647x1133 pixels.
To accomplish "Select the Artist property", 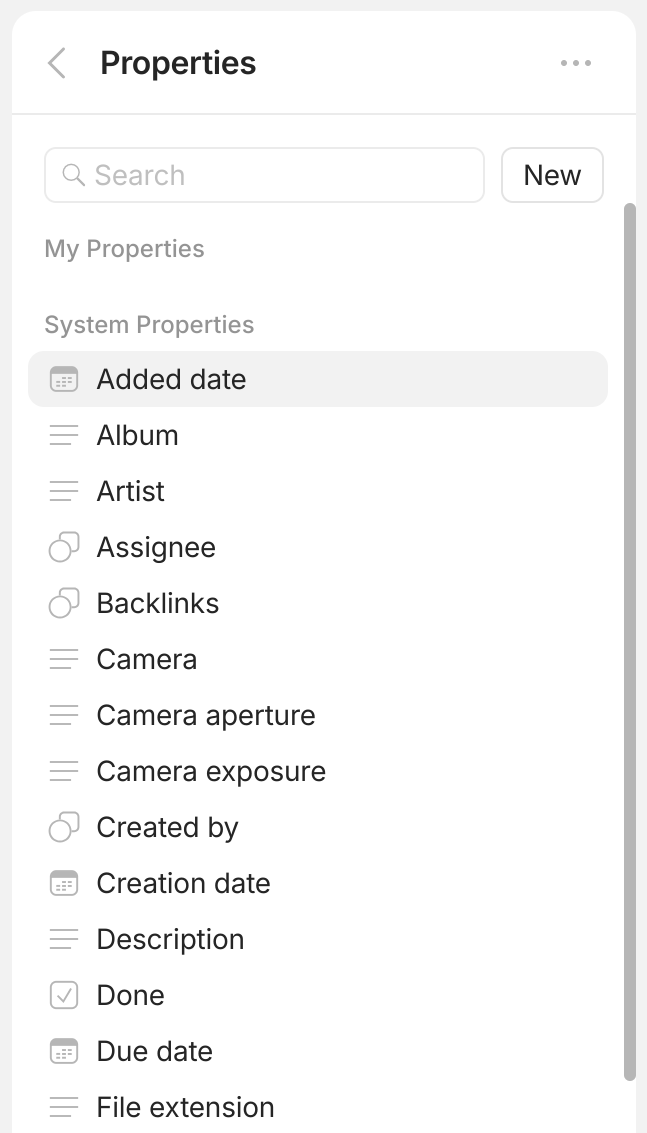I will (131, 492).
